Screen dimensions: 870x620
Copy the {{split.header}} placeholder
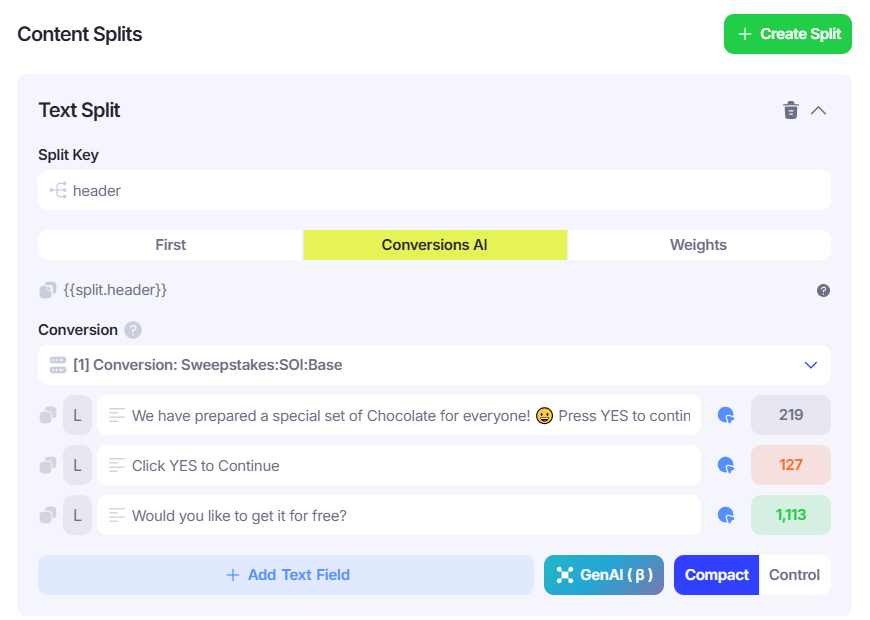pyautogui.click(x=48, y=290)
